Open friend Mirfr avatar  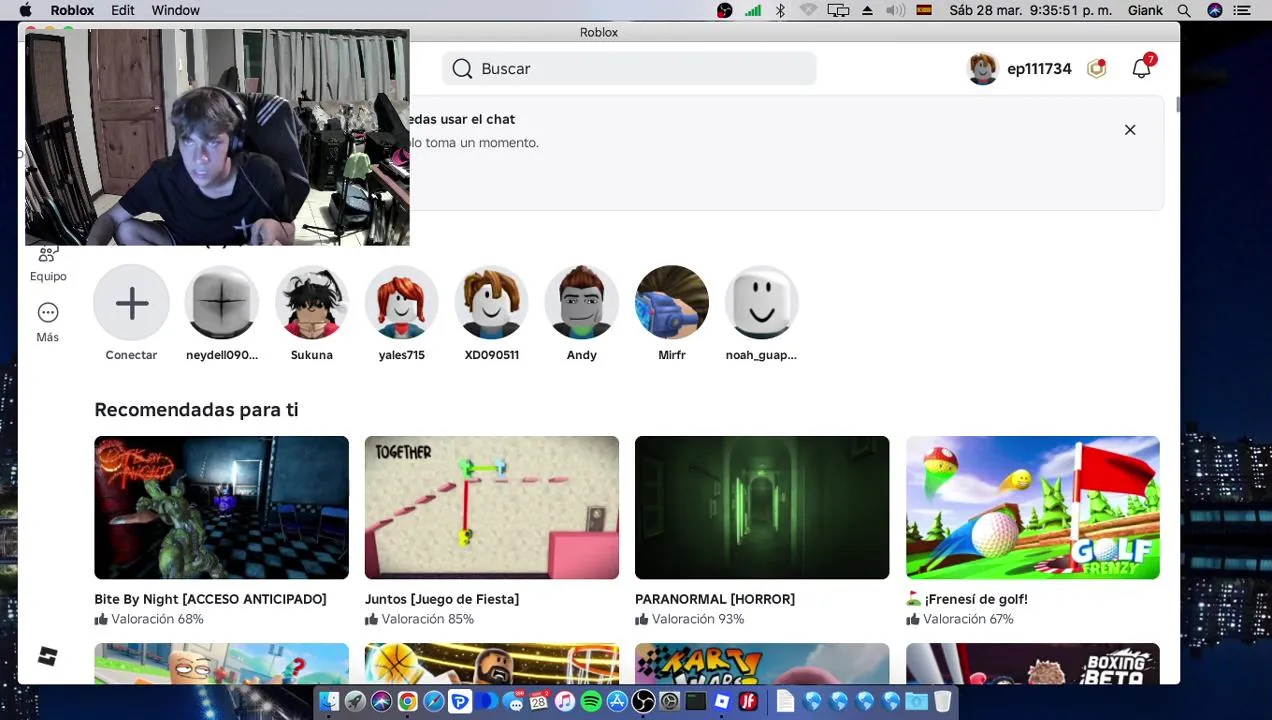(671, 303)
